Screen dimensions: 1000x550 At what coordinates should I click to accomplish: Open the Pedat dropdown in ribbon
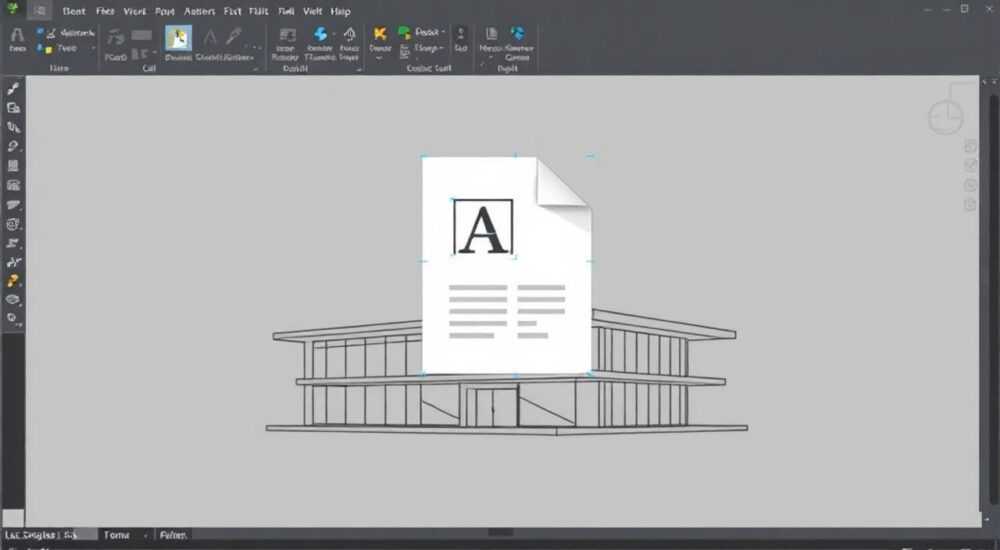tap(430, 32)
